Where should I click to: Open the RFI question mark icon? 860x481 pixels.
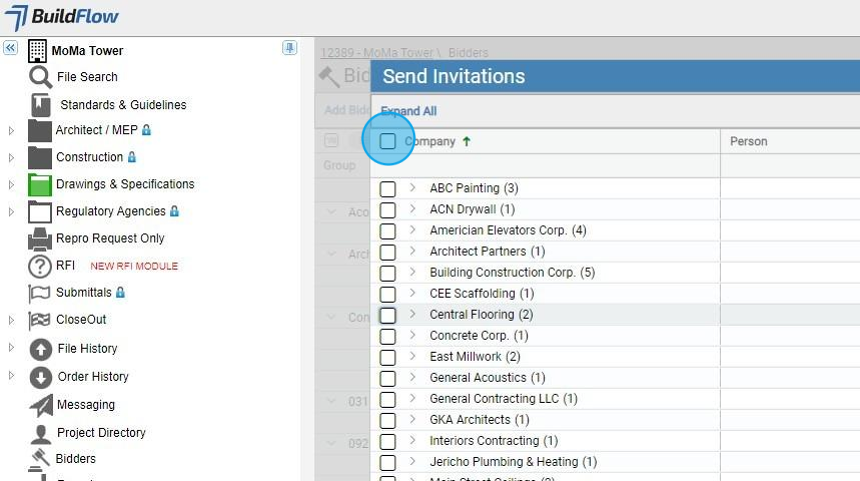[39, 266]
